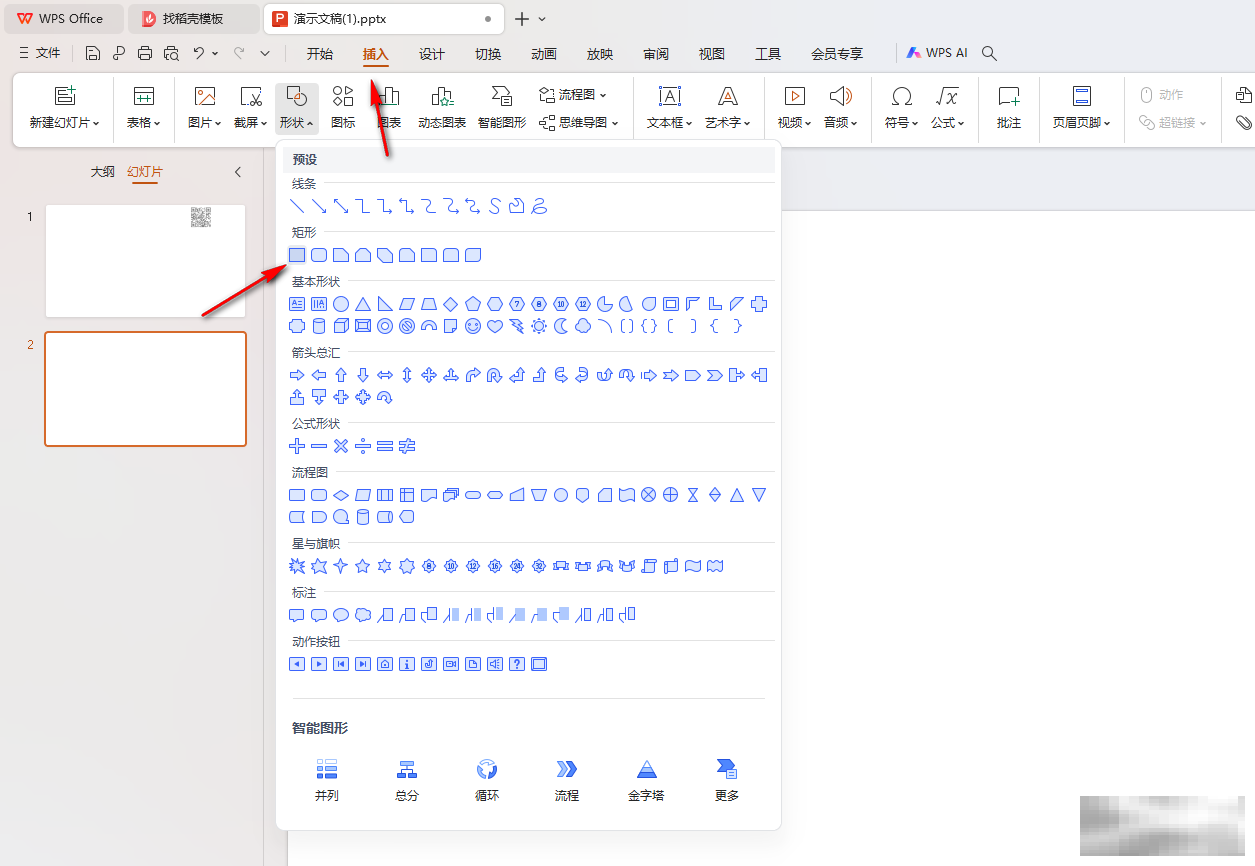The image size is (1255, 866).
Task: Choose the 金字塔 smart graphic
Action: pyautogui.click(x=646, y=780)
